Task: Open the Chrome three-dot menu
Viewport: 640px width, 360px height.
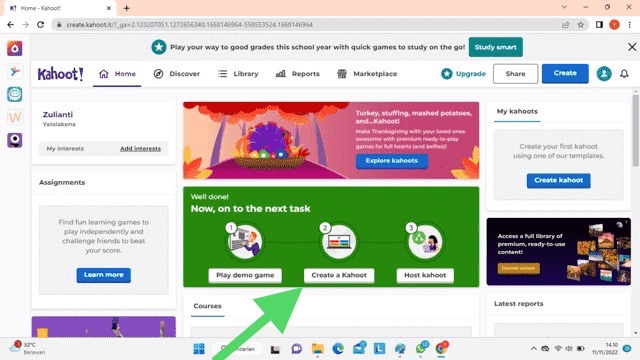Action: tap(630, 25)
